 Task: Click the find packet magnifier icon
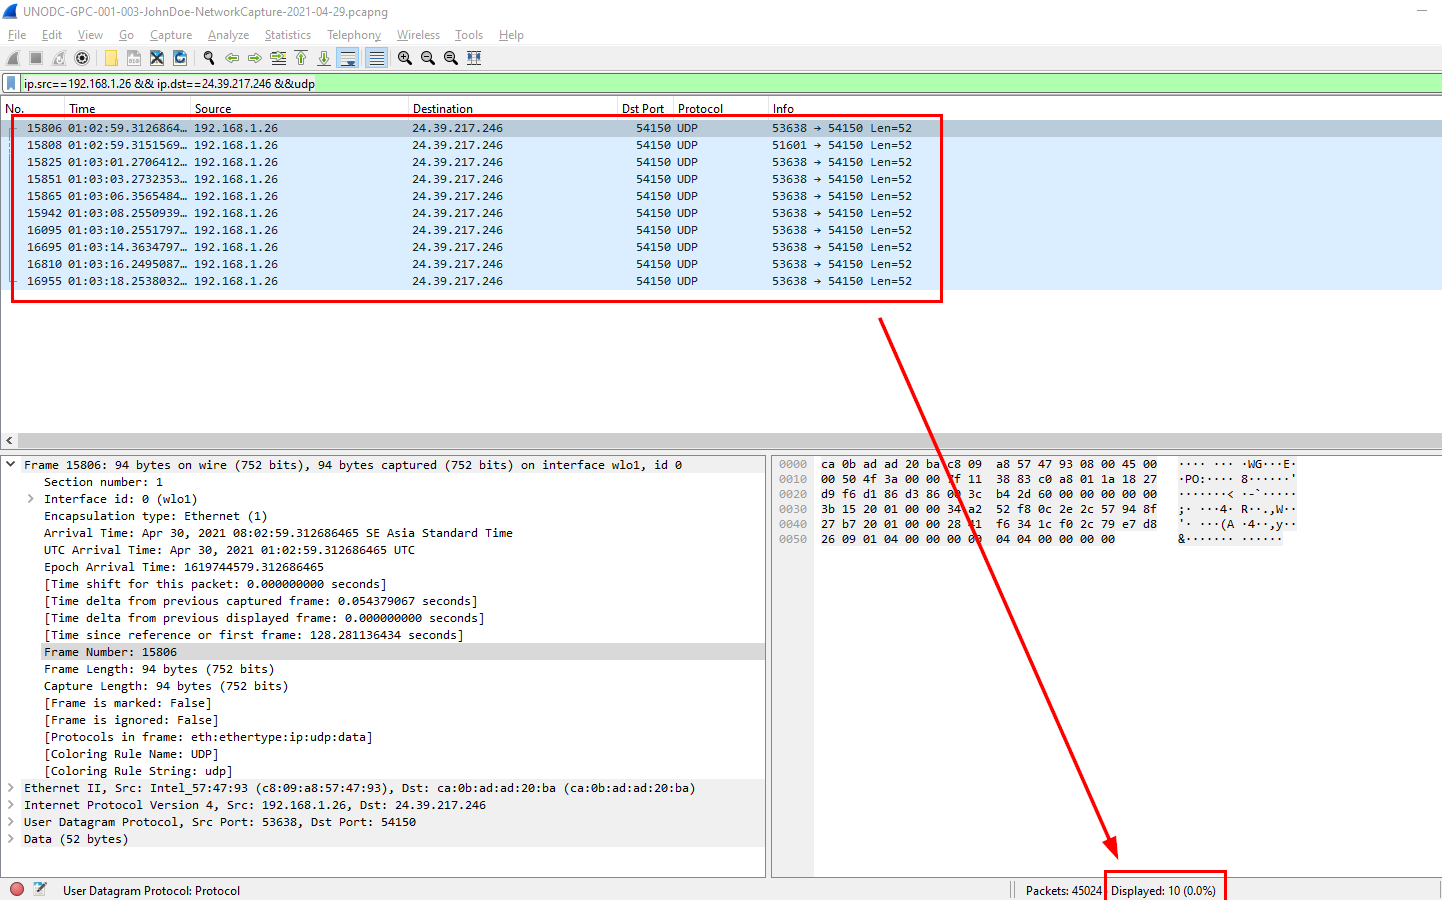click(208, 58)
